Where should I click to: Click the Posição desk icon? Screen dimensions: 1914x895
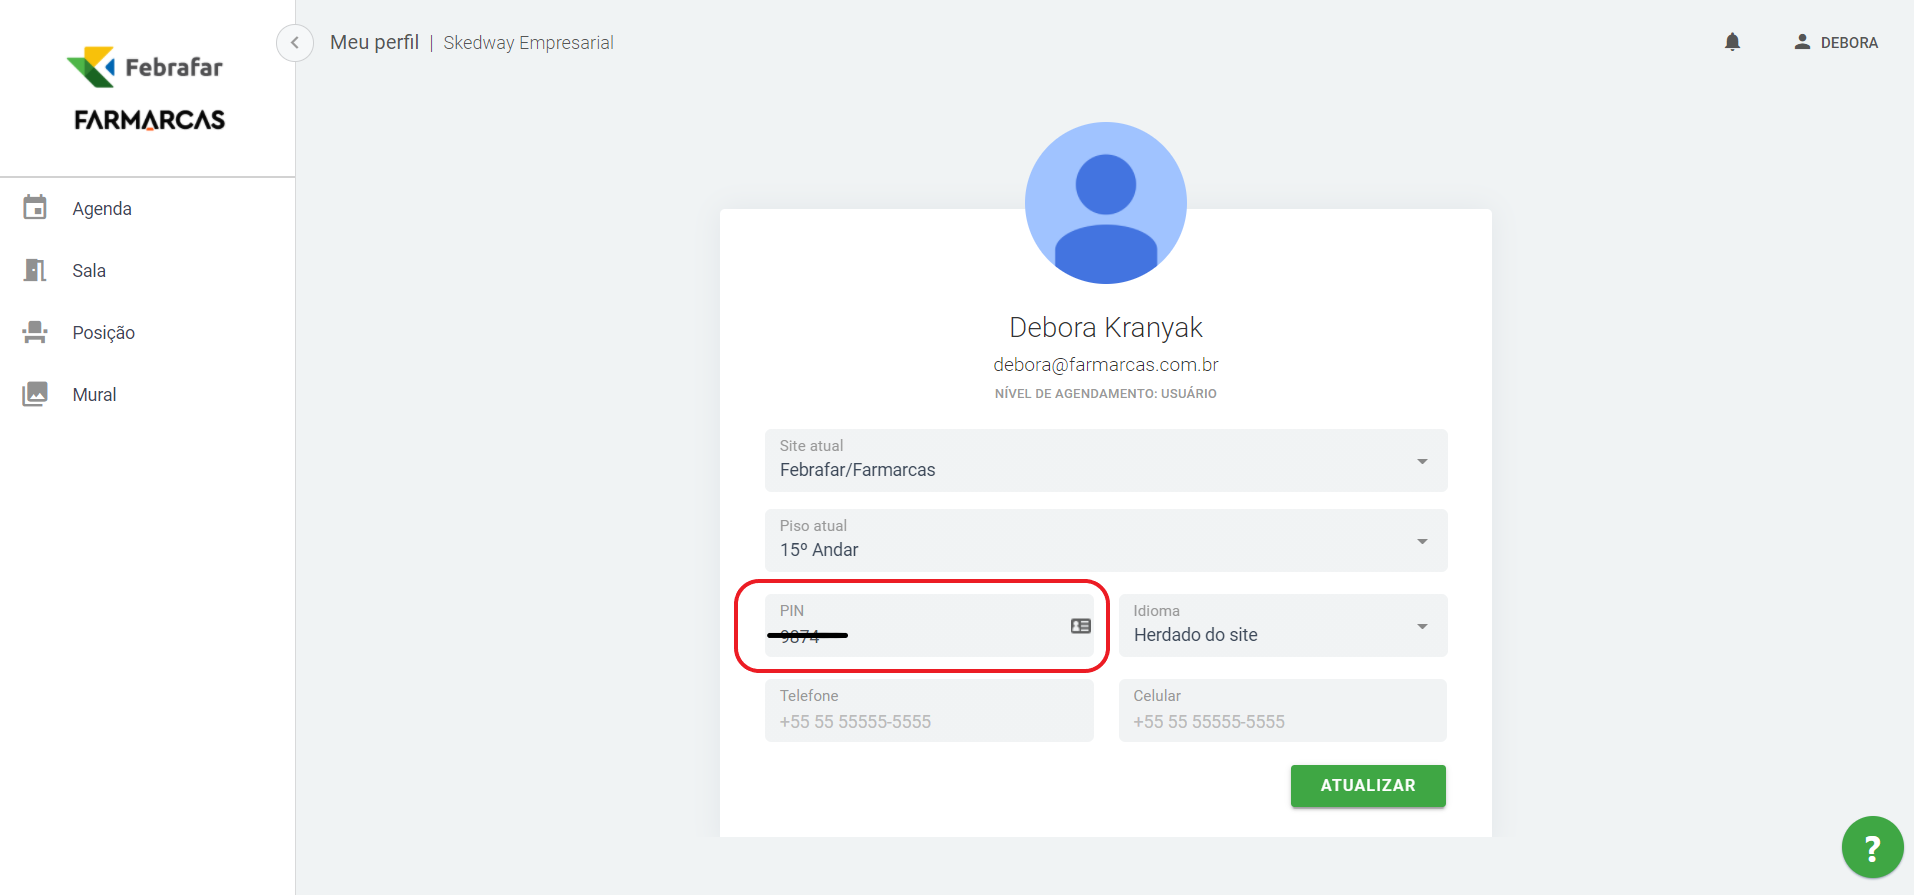(35, 332)
